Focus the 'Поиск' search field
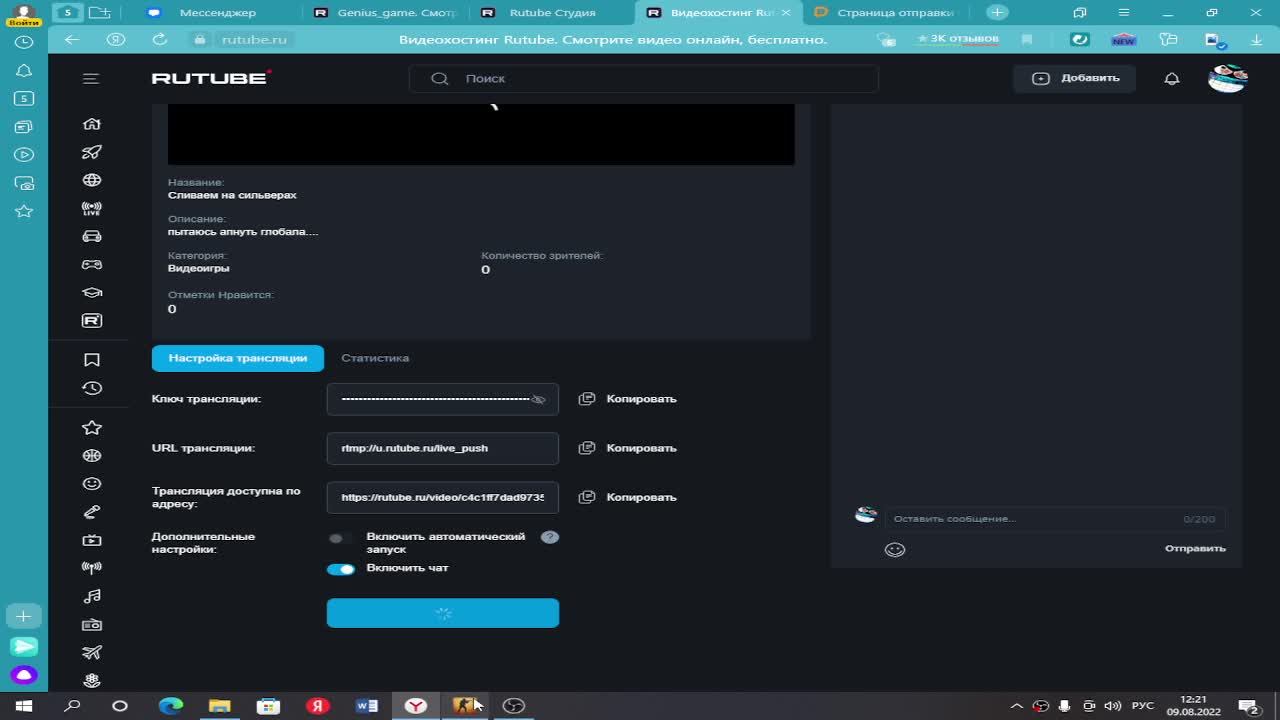Image resolution: width=1280 pixels, height=720 pixels. pyautogui.click(x=644, y=78)
